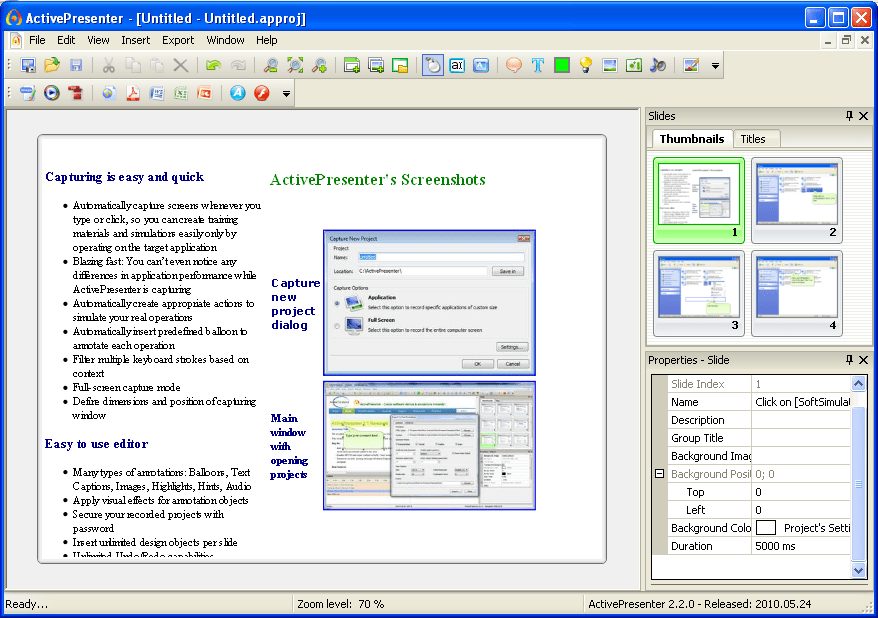Select slide thumbnail 3

pos(699,293)
